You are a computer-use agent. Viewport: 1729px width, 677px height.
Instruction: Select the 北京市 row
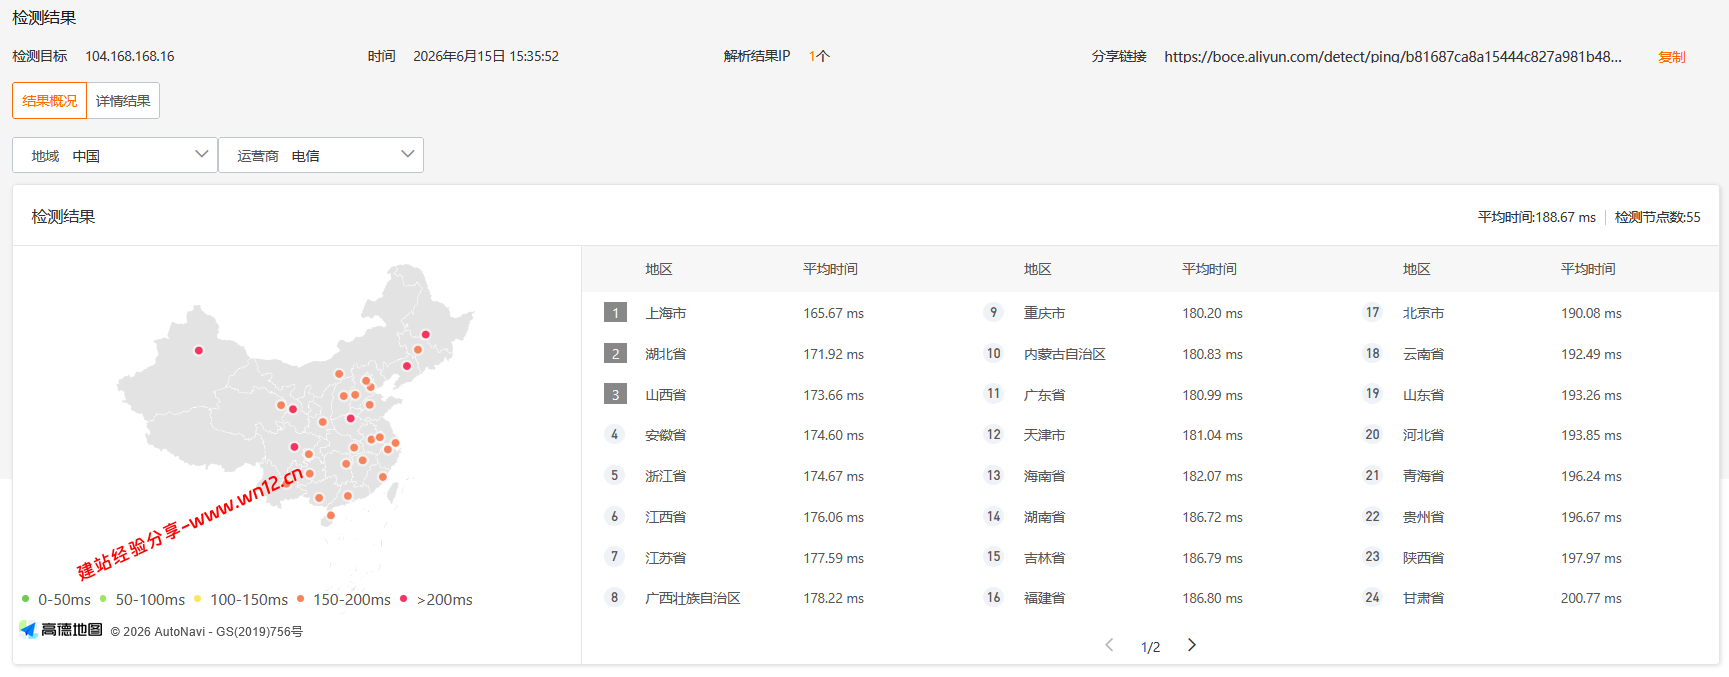(x=1529, y=313)
